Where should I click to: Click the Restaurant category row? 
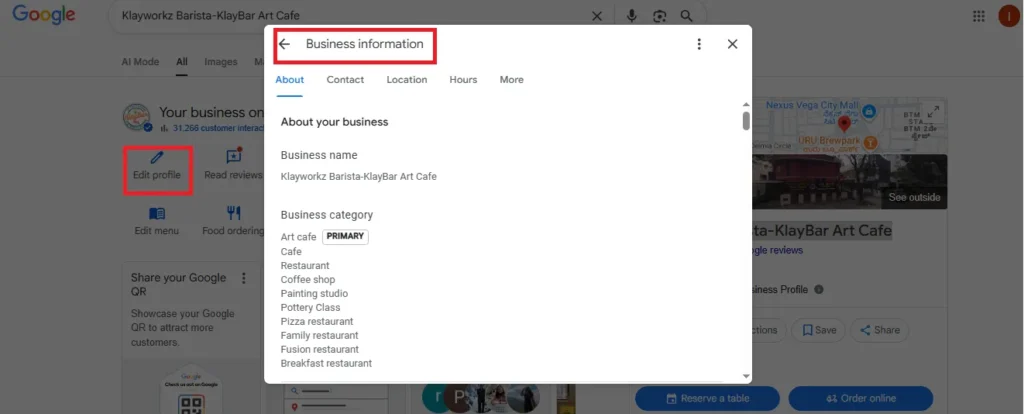(305, 266)
